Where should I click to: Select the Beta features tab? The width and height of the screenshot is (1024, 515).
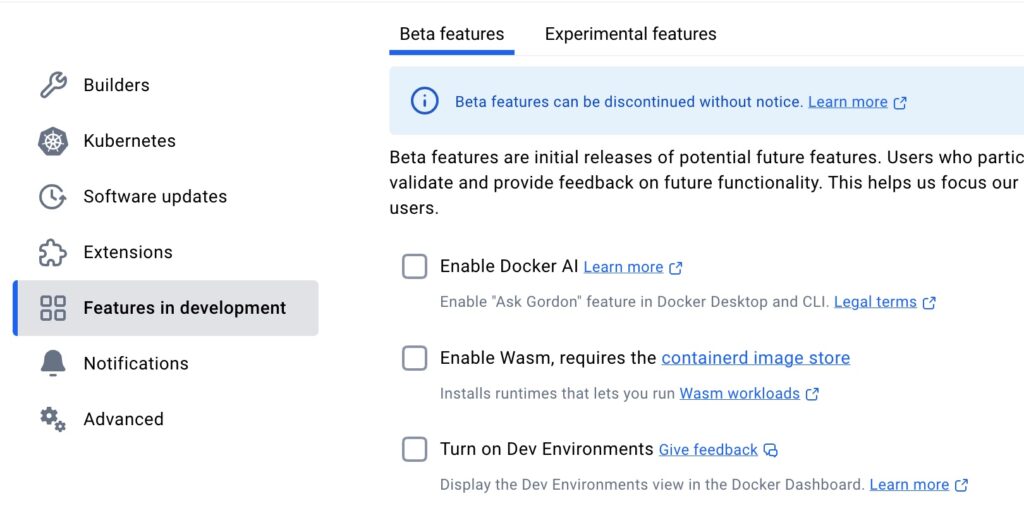[452, 34]
